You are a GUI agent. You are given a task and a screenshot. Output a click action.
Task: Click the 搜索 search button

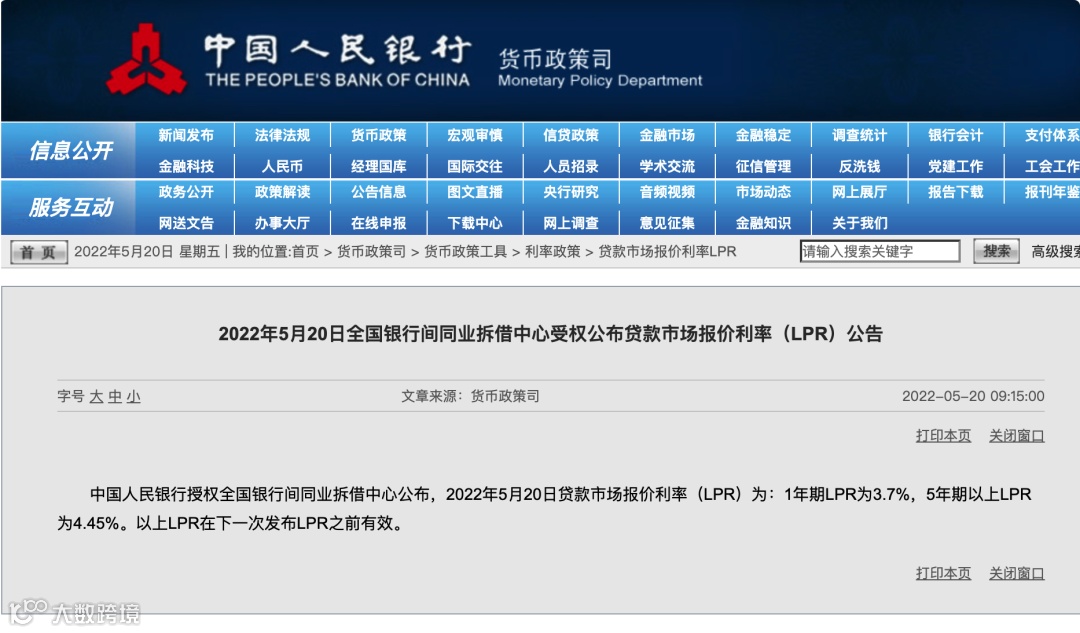click(996, 251)
